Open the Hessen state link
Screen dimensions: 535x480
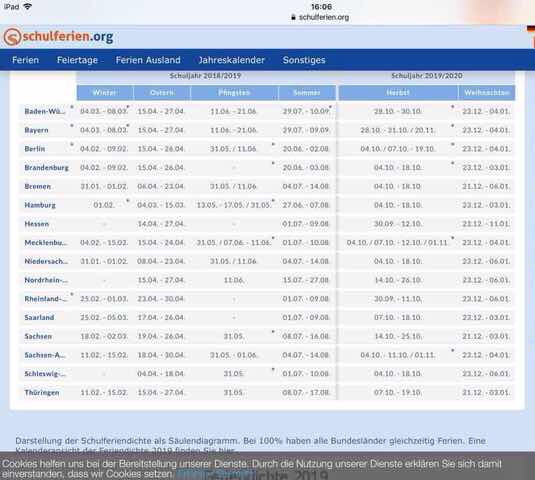pyautogui.click(x=37, y=224)
